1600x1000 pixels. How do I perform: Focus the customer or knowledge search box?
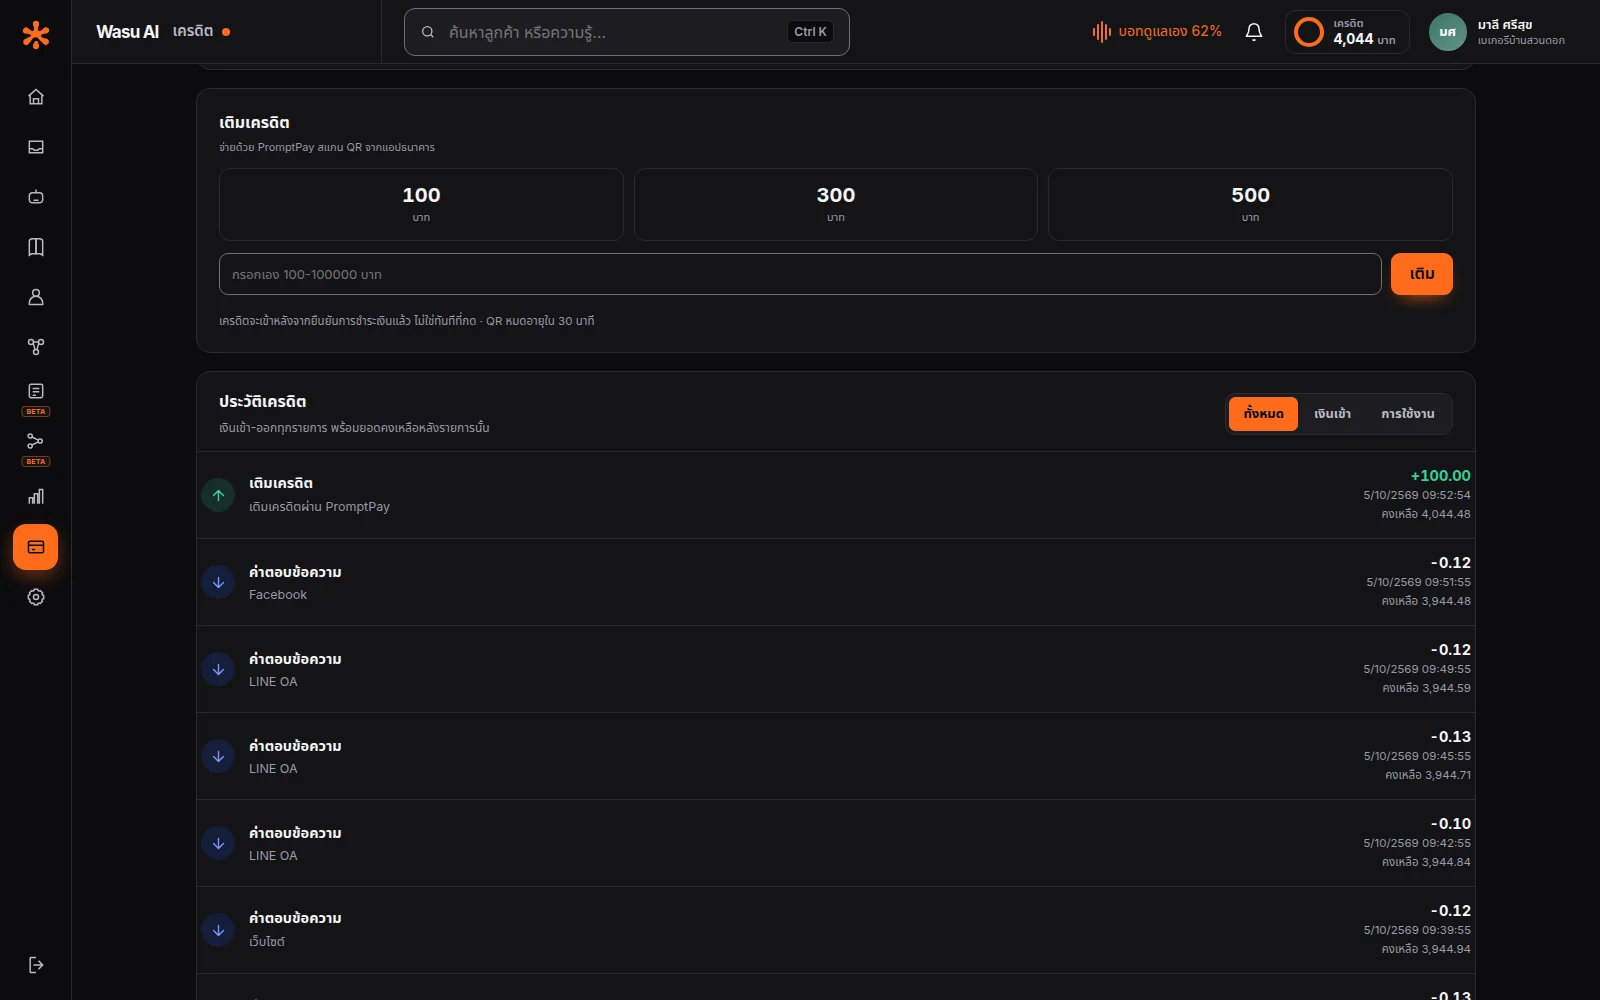coord(627,32)
